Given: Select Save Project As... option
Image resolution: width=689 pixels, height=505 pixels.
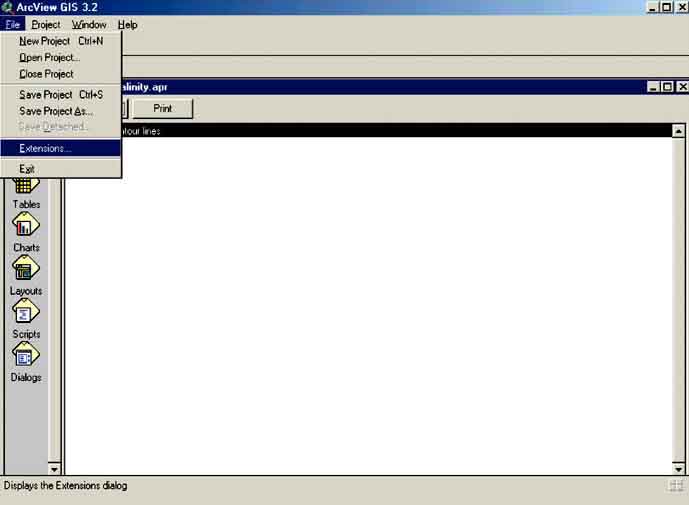Looking at the screenshot, I should click(x=56, y=111).
